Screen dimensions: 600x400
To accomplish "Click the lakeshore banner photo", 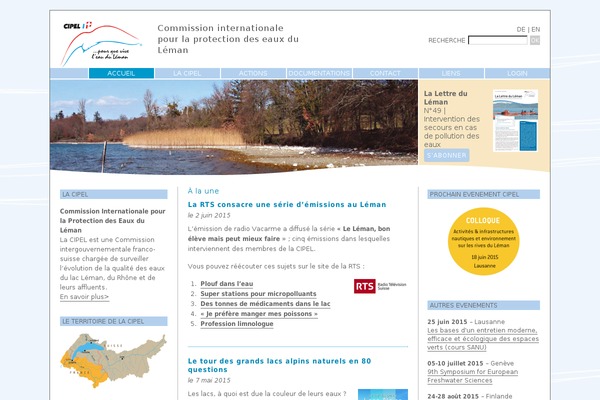I will coord(234,127).
